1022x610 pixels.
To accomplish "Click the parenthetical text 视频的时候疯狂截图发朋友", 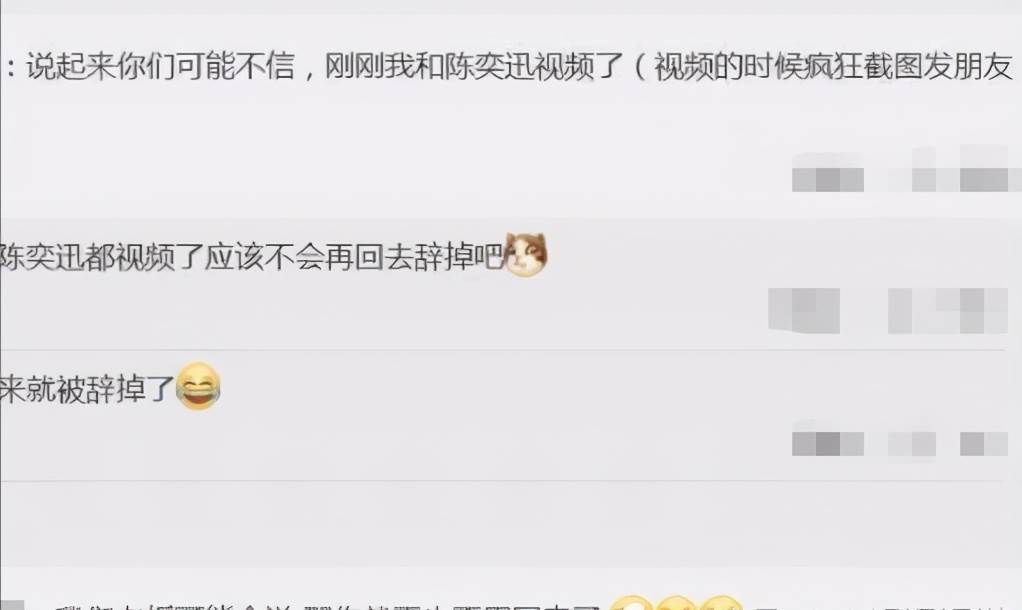I will (x=833, y=67).
